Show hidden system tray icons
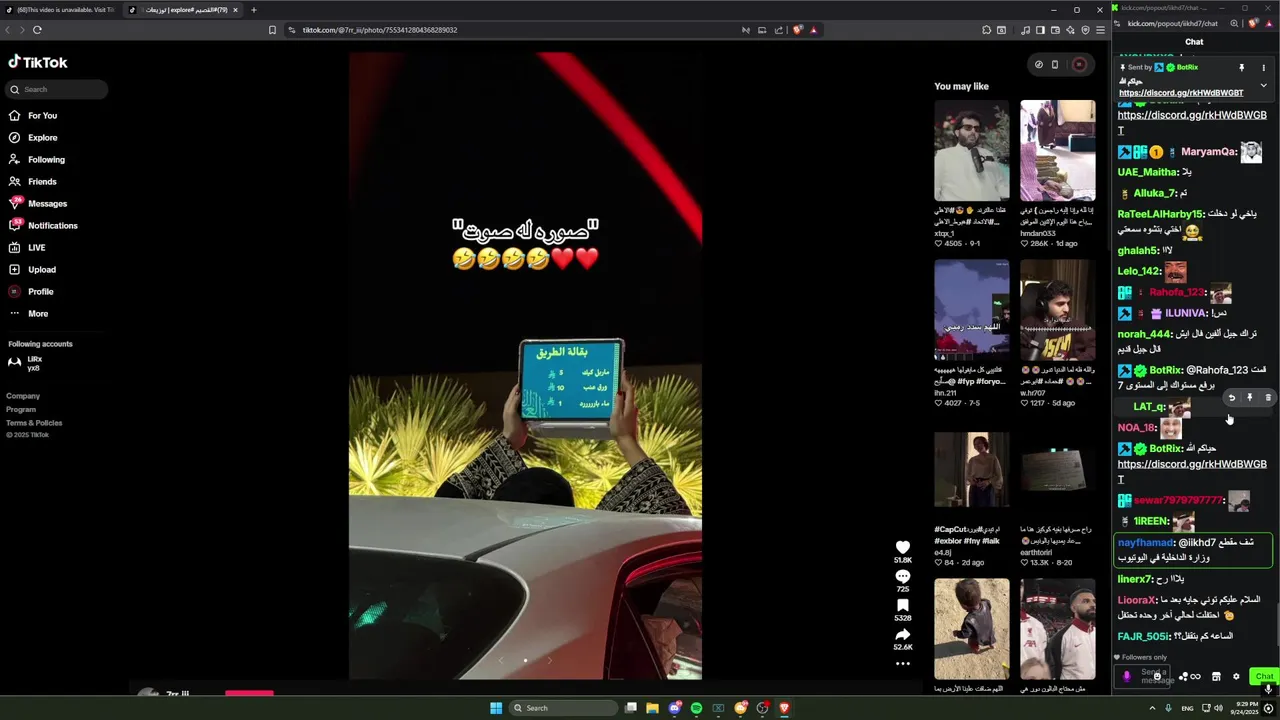Viewport: 1280px width, 720px height. (x=1152, y=708)
